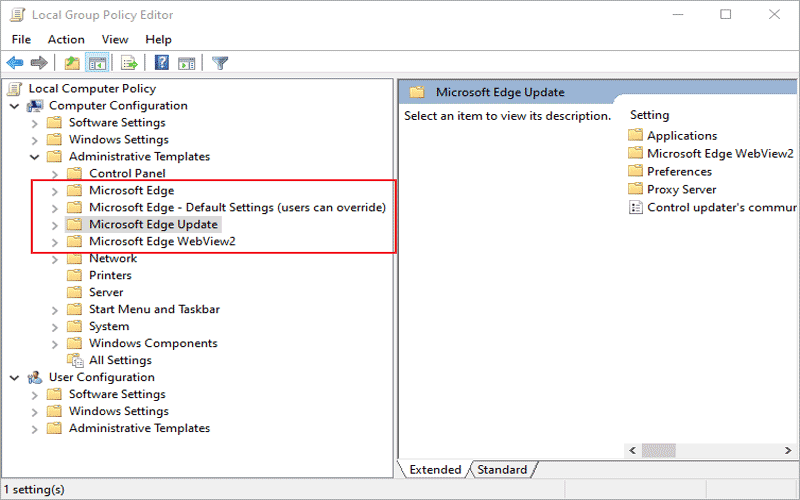The height and width of the screenshot is (500, 800).
Task: Click the scroll right arrow button
Action: (788, 451)
